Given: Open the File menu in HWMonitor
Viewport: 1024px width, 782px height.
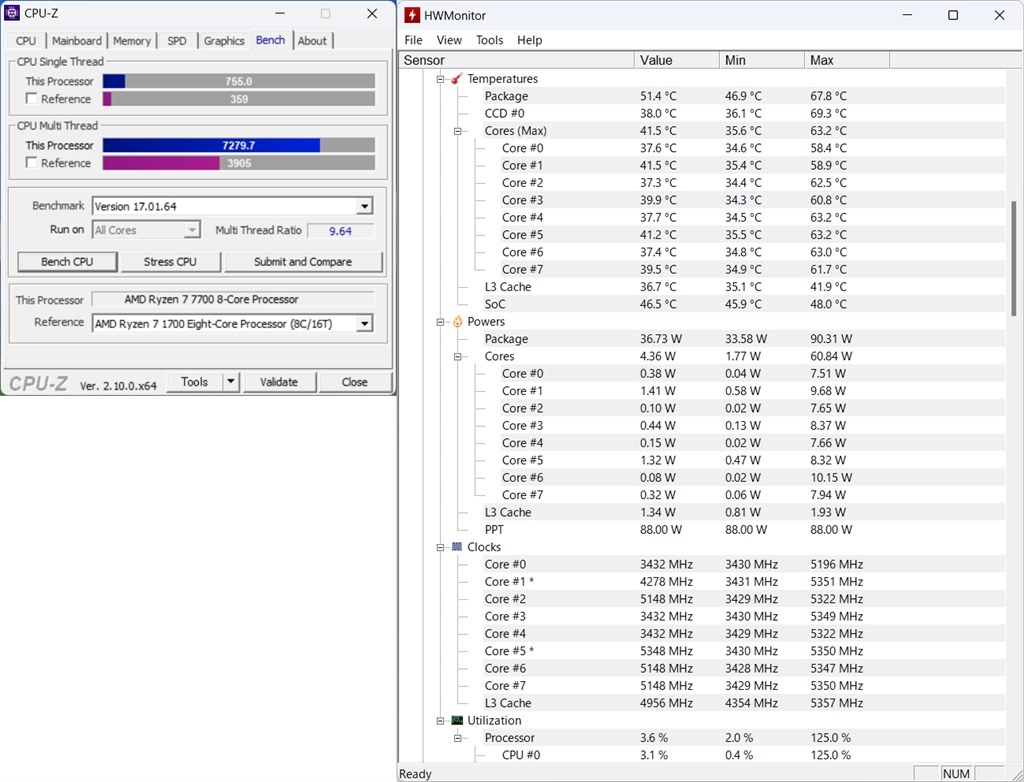Looking at the screenshot, I should coord(413,40).
